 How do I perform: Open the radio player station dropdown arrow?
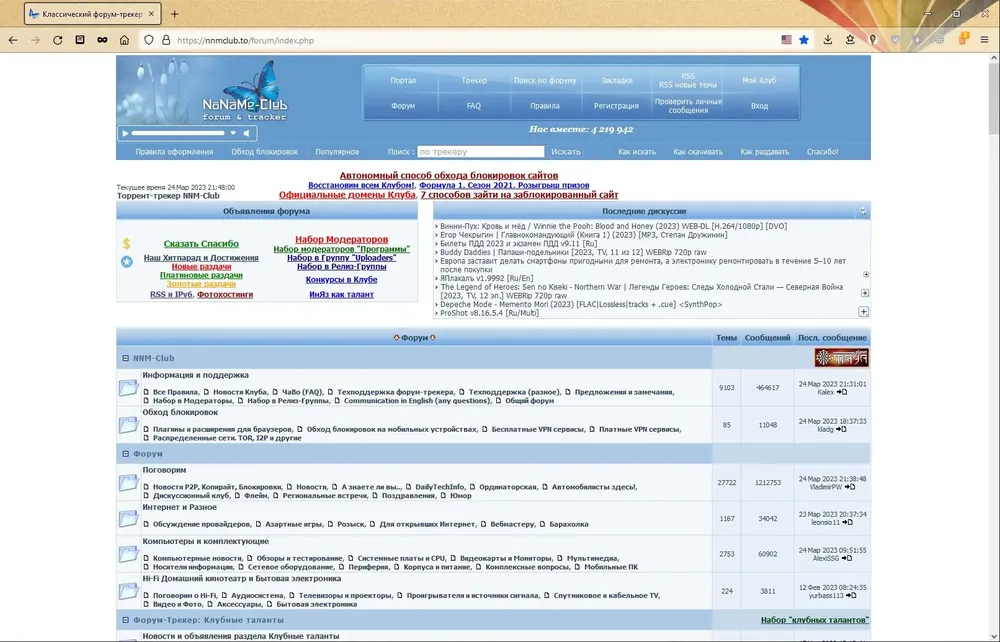pyautogui.click(x=233, y=133)
